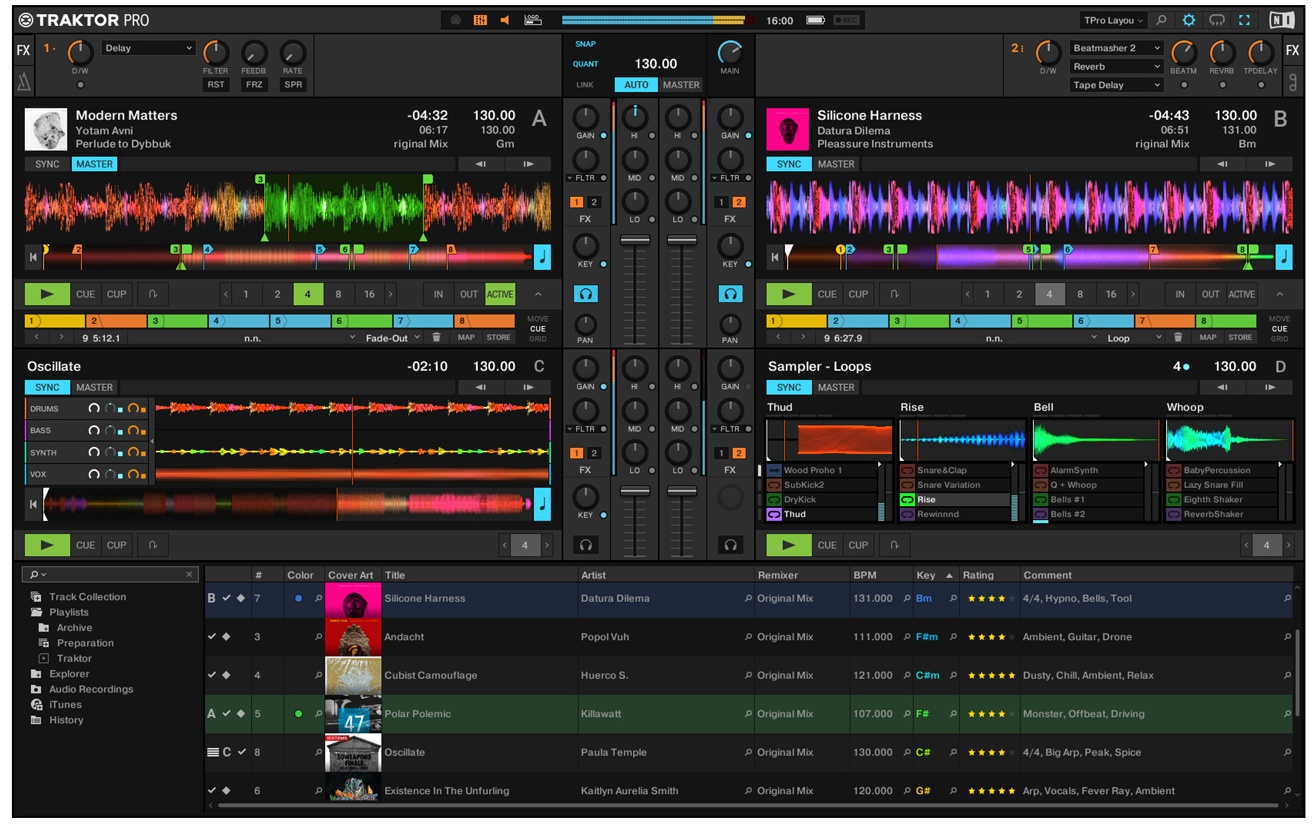Image resolution: width=1312 pixels, height=835 pixels.
Task: Open History in browser tree
Action: [66, 720]
